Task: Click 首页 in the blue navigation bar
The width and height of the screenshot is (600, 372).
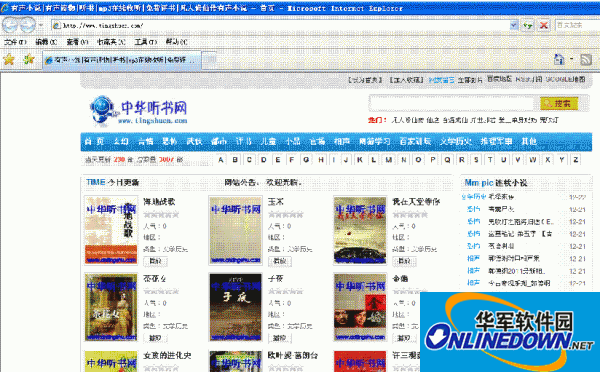Action: pyautogui.click(x=94, y=141)
